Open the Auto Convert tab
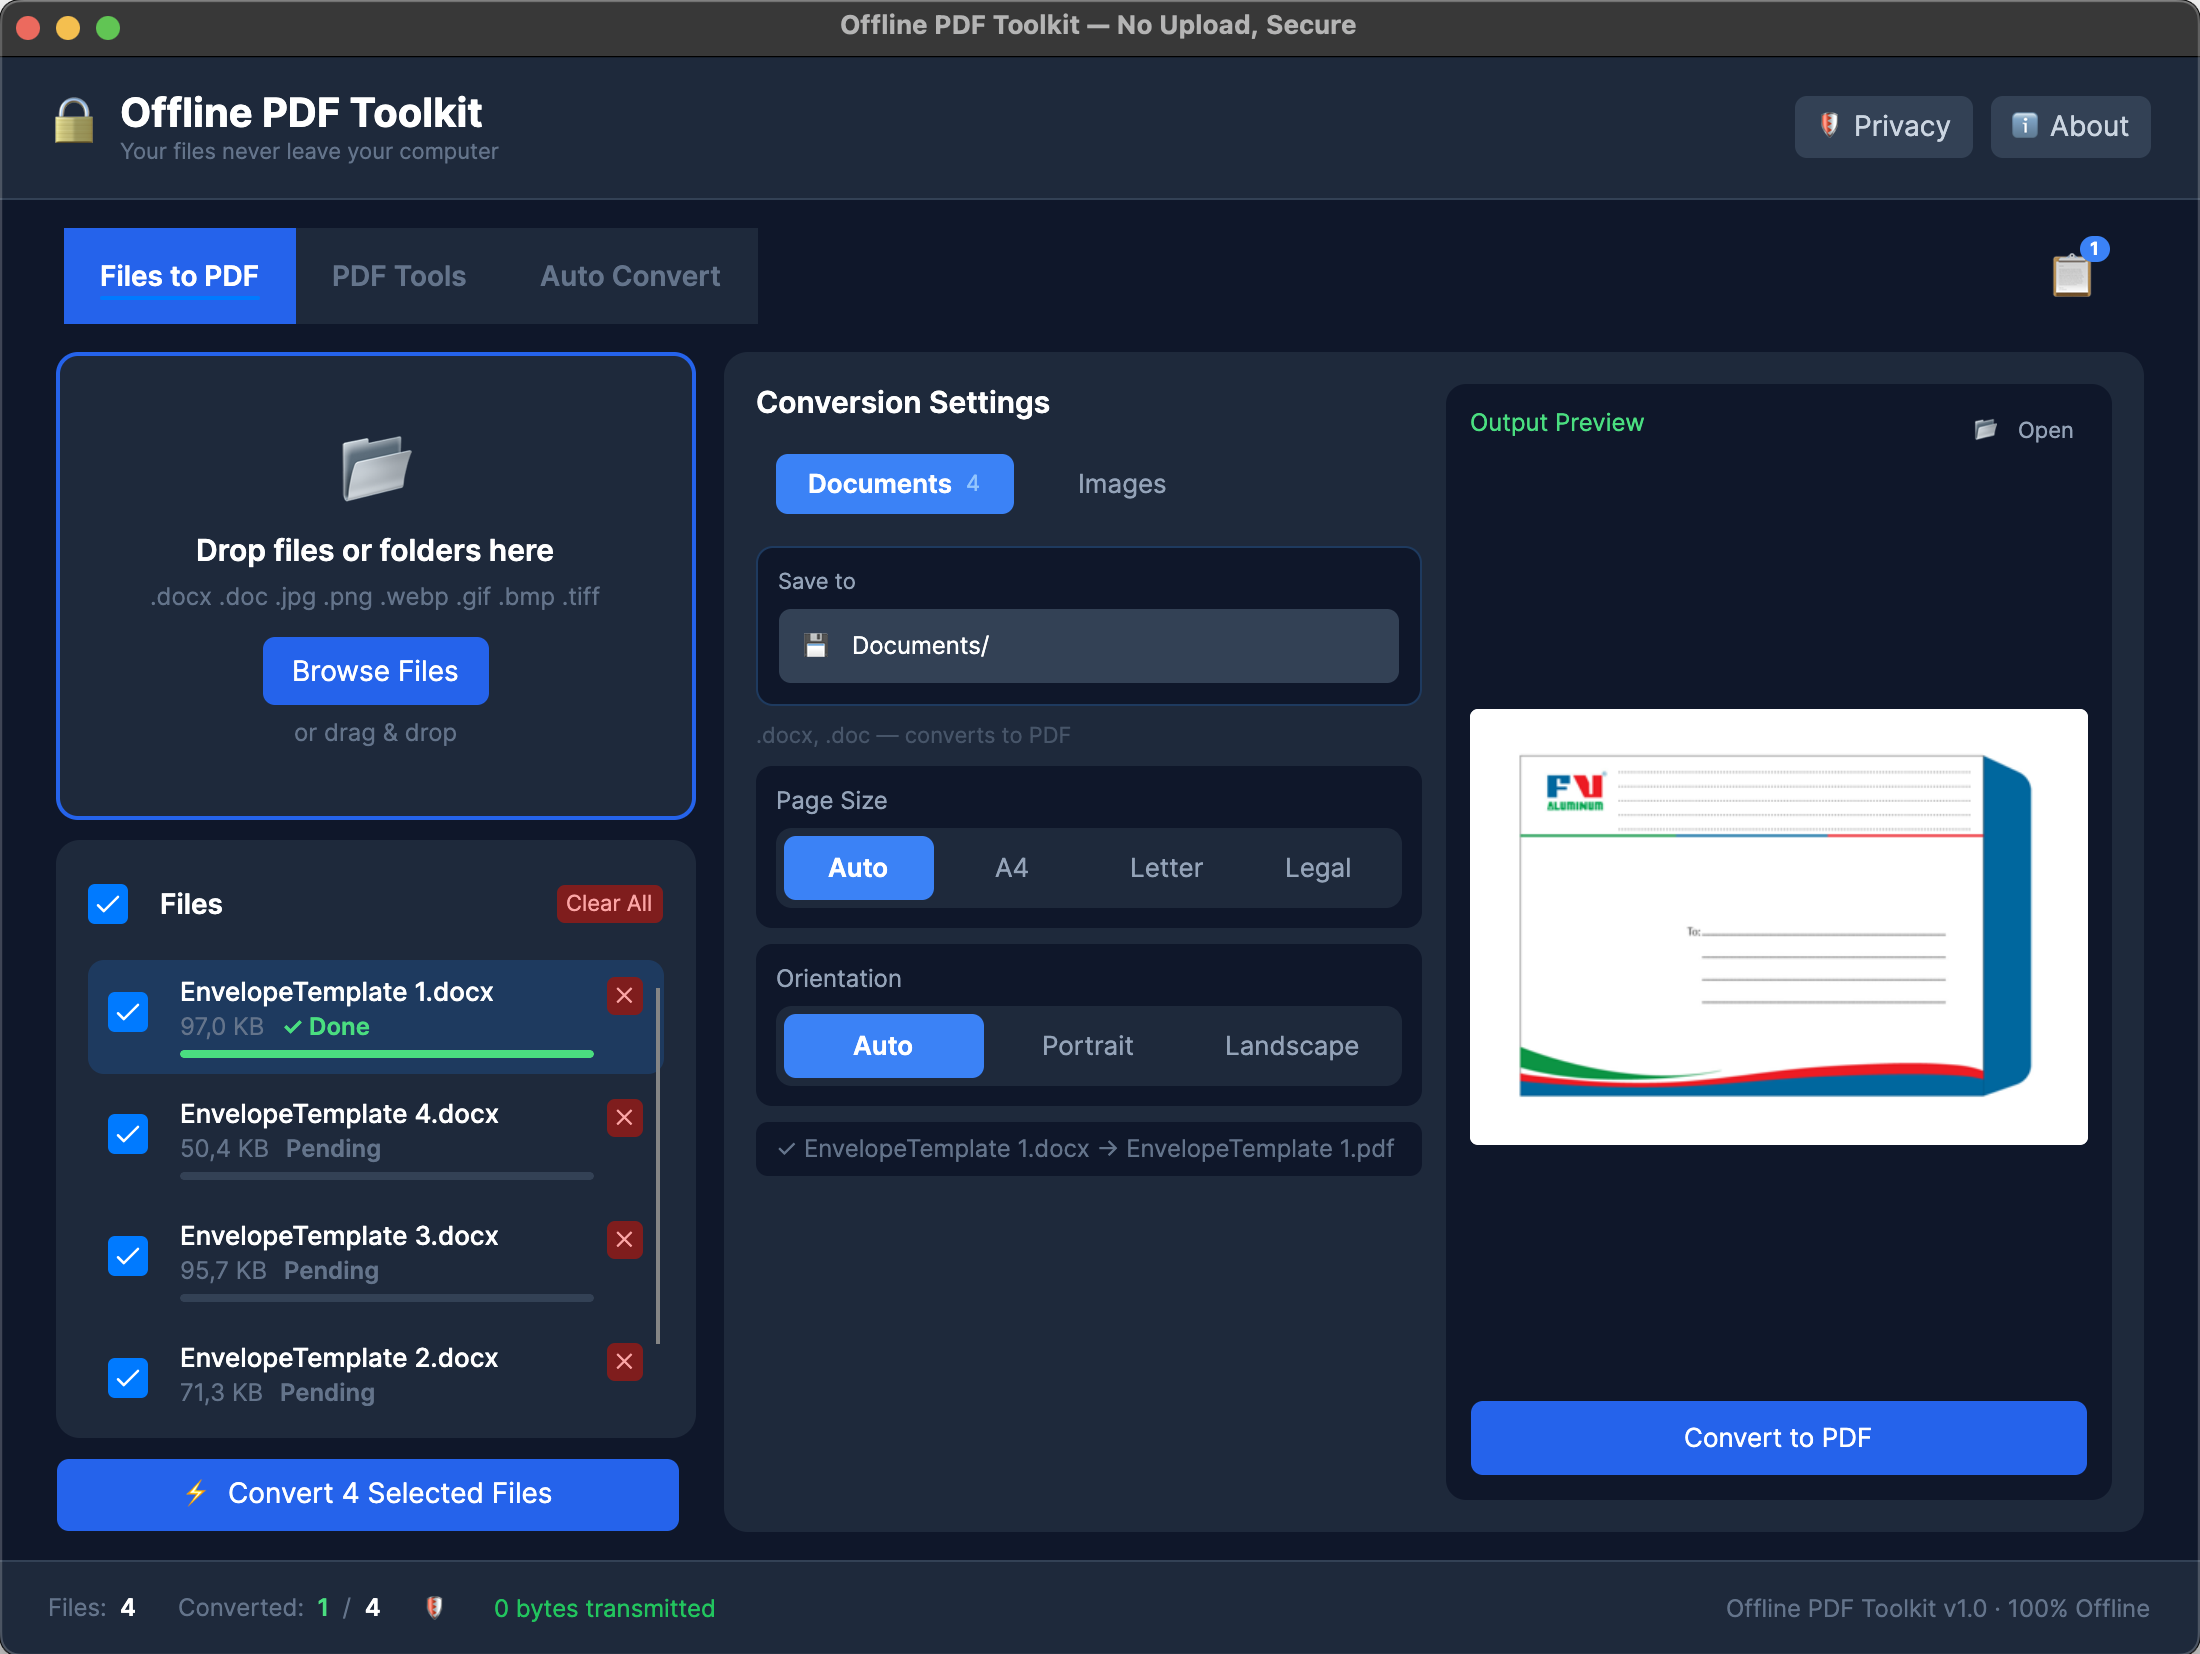This screenshot has height=1654, width=2200. (x=630, y=276)
